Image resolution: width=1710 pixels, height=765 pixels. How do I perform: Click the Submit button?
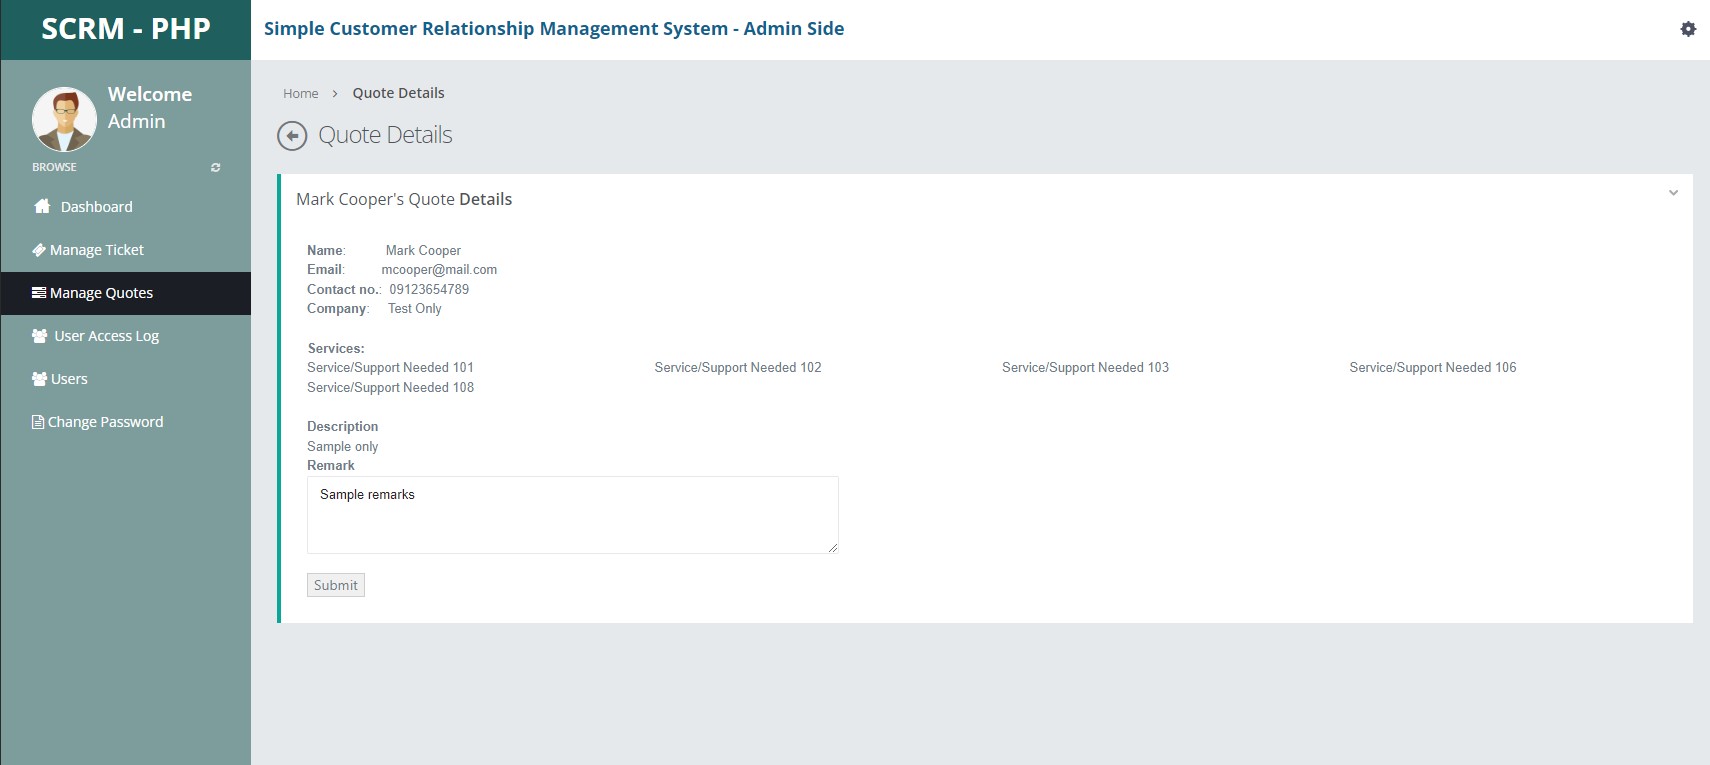pos(336,585)
